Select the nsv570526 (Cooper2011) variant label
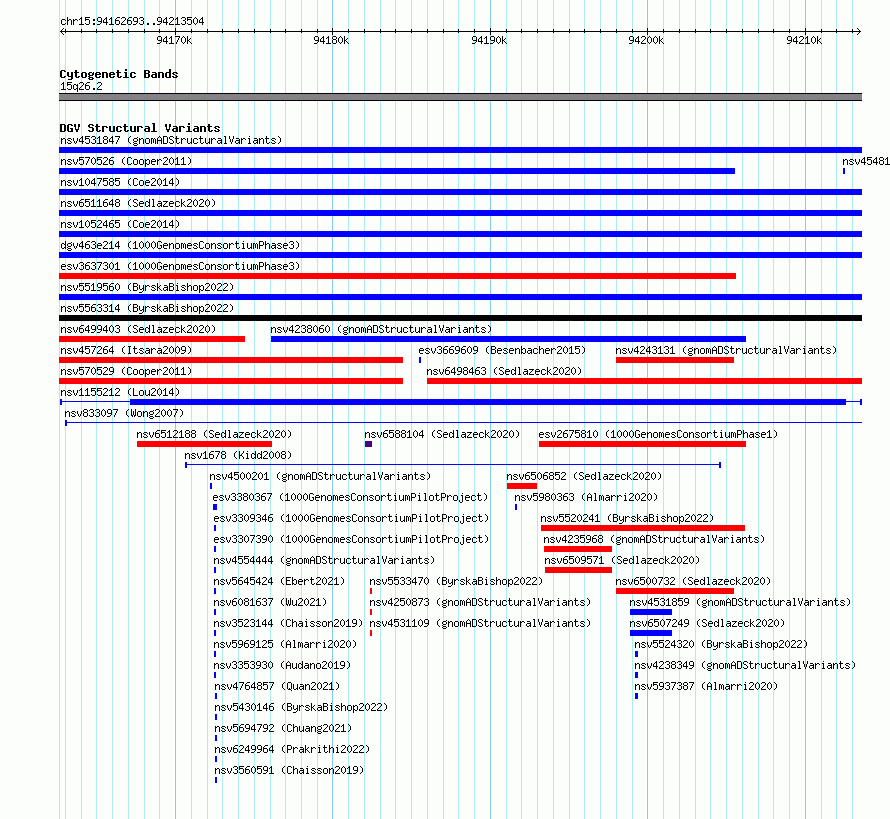Image resolution: width=890 pixels, height=819 pixels. (126, 161)
